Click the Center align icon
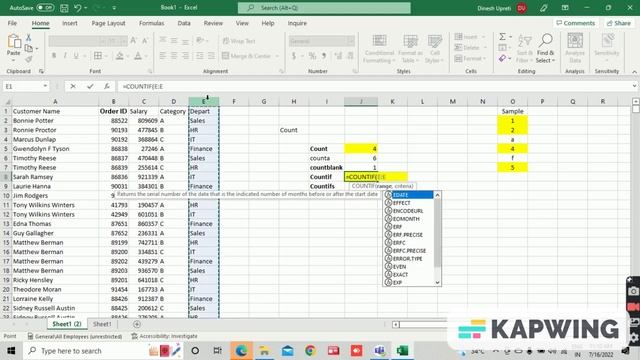 point(174,56)
